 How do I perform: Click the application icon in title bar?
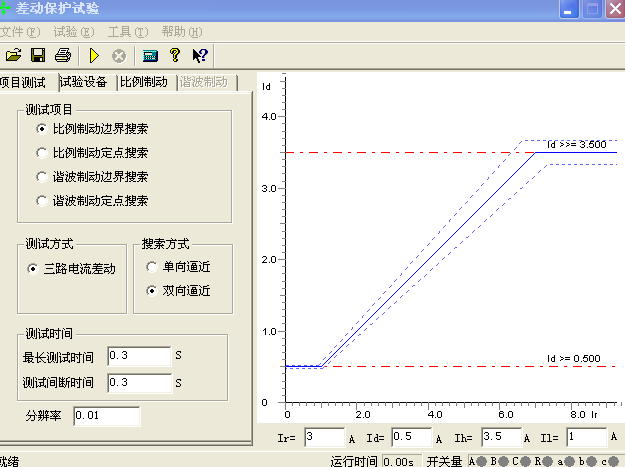4,8
